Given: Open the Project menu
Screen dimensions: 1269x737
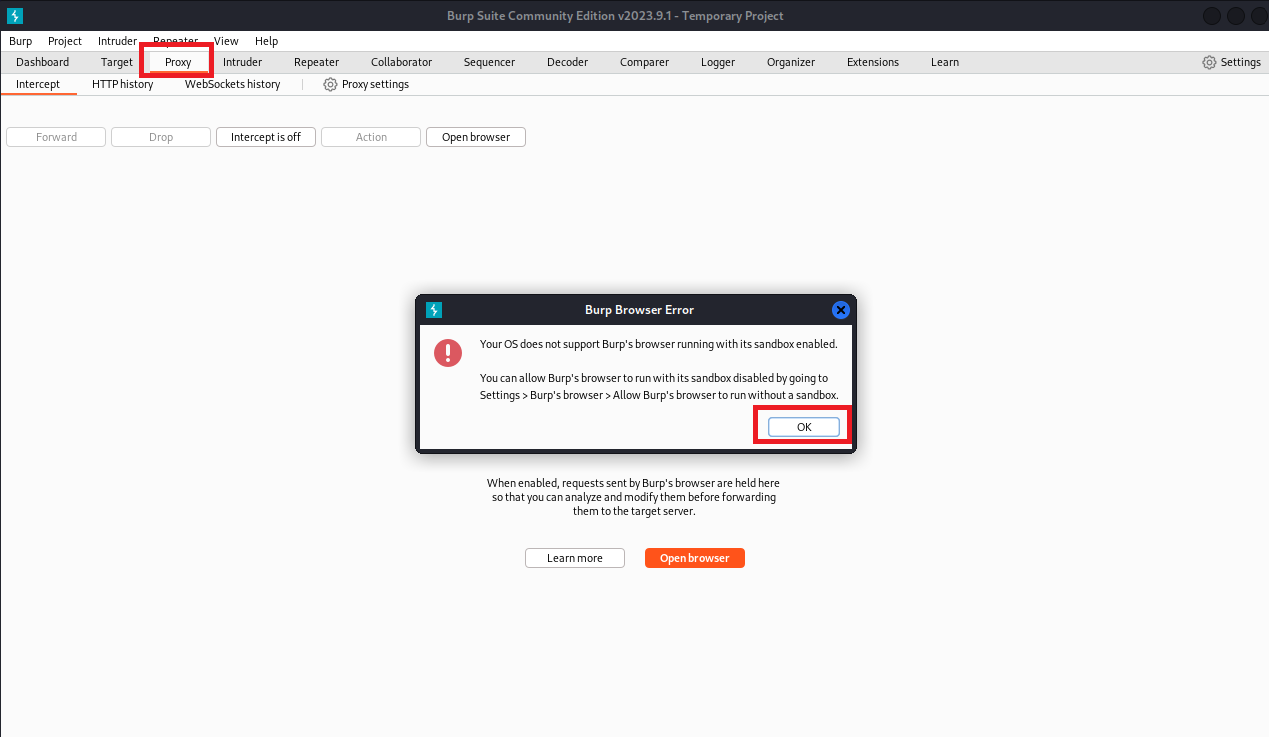Looking at the screenshot, I should pos(65,41).
